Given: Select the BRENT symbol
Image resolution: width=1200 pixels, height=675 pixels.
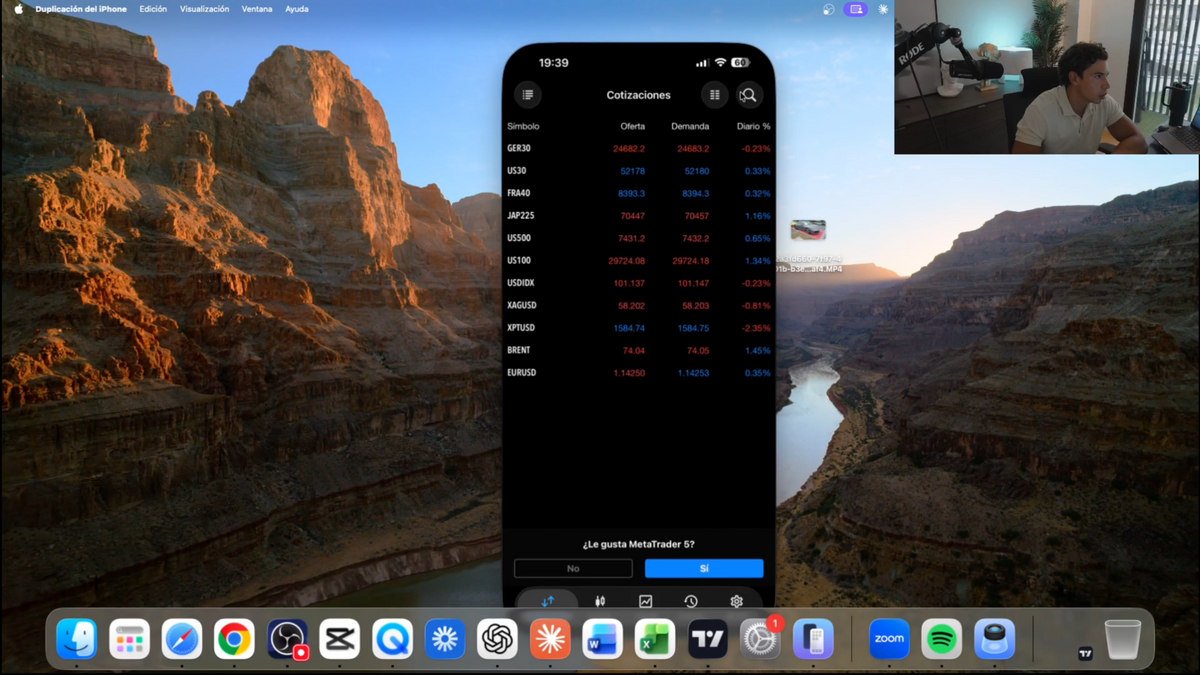Looking at the screenshot, I should 519,350.
